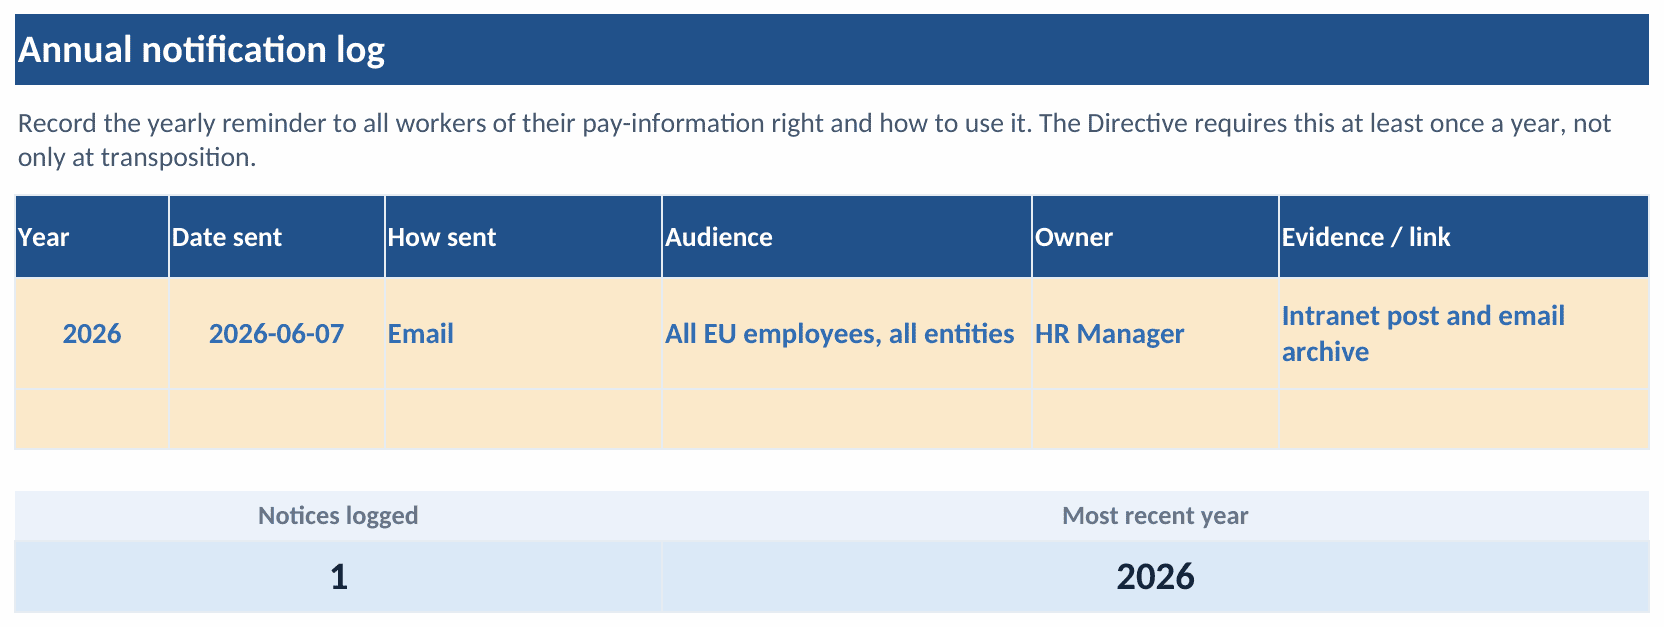The width and height of the screenshot is (1664, 627).
Task: Click the notices logged value '1'
Action: pyautogui.click(x=338, y=577)
